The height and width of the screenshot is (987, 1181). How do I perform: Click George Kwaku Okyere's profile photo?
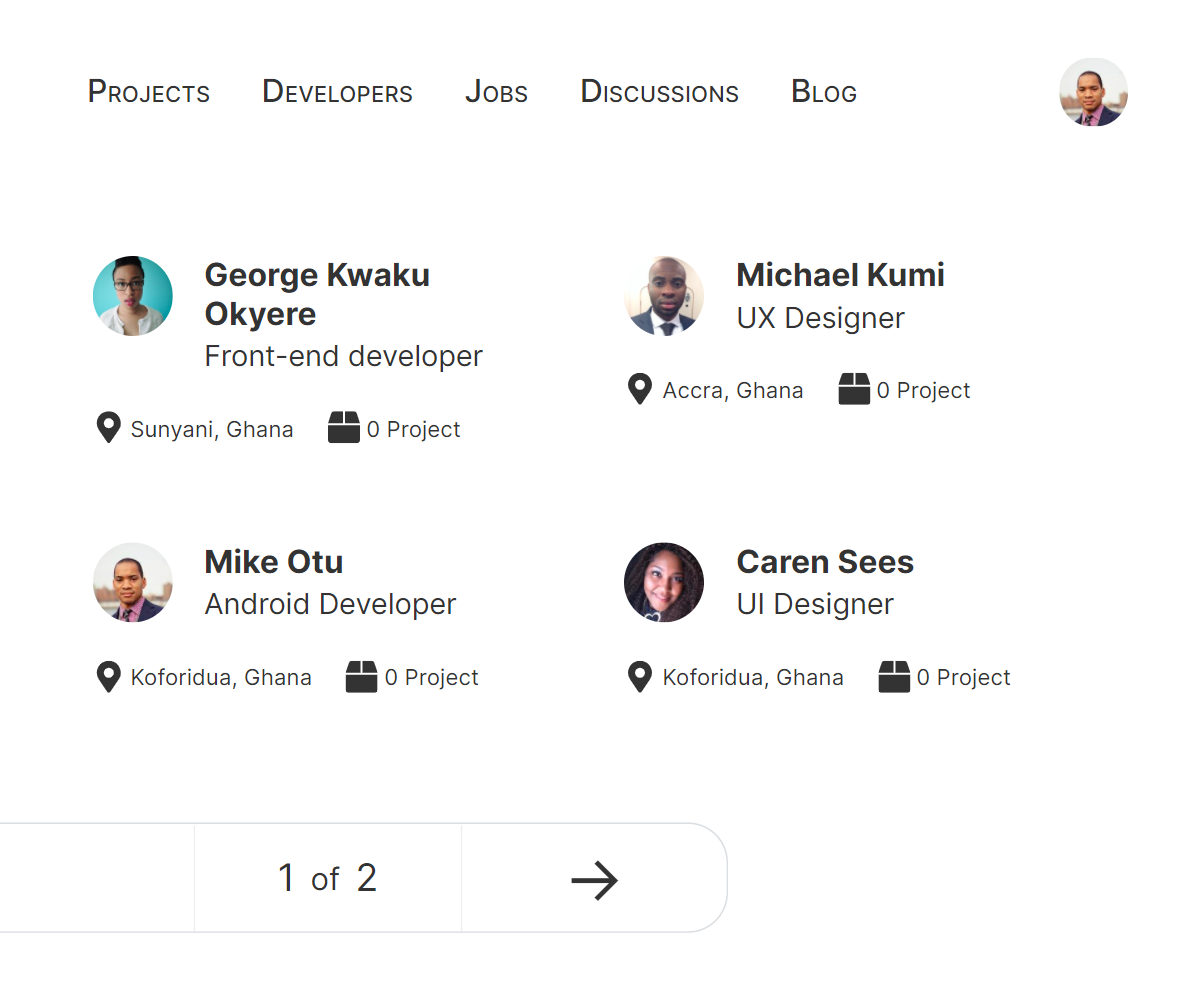coord(133,296)
